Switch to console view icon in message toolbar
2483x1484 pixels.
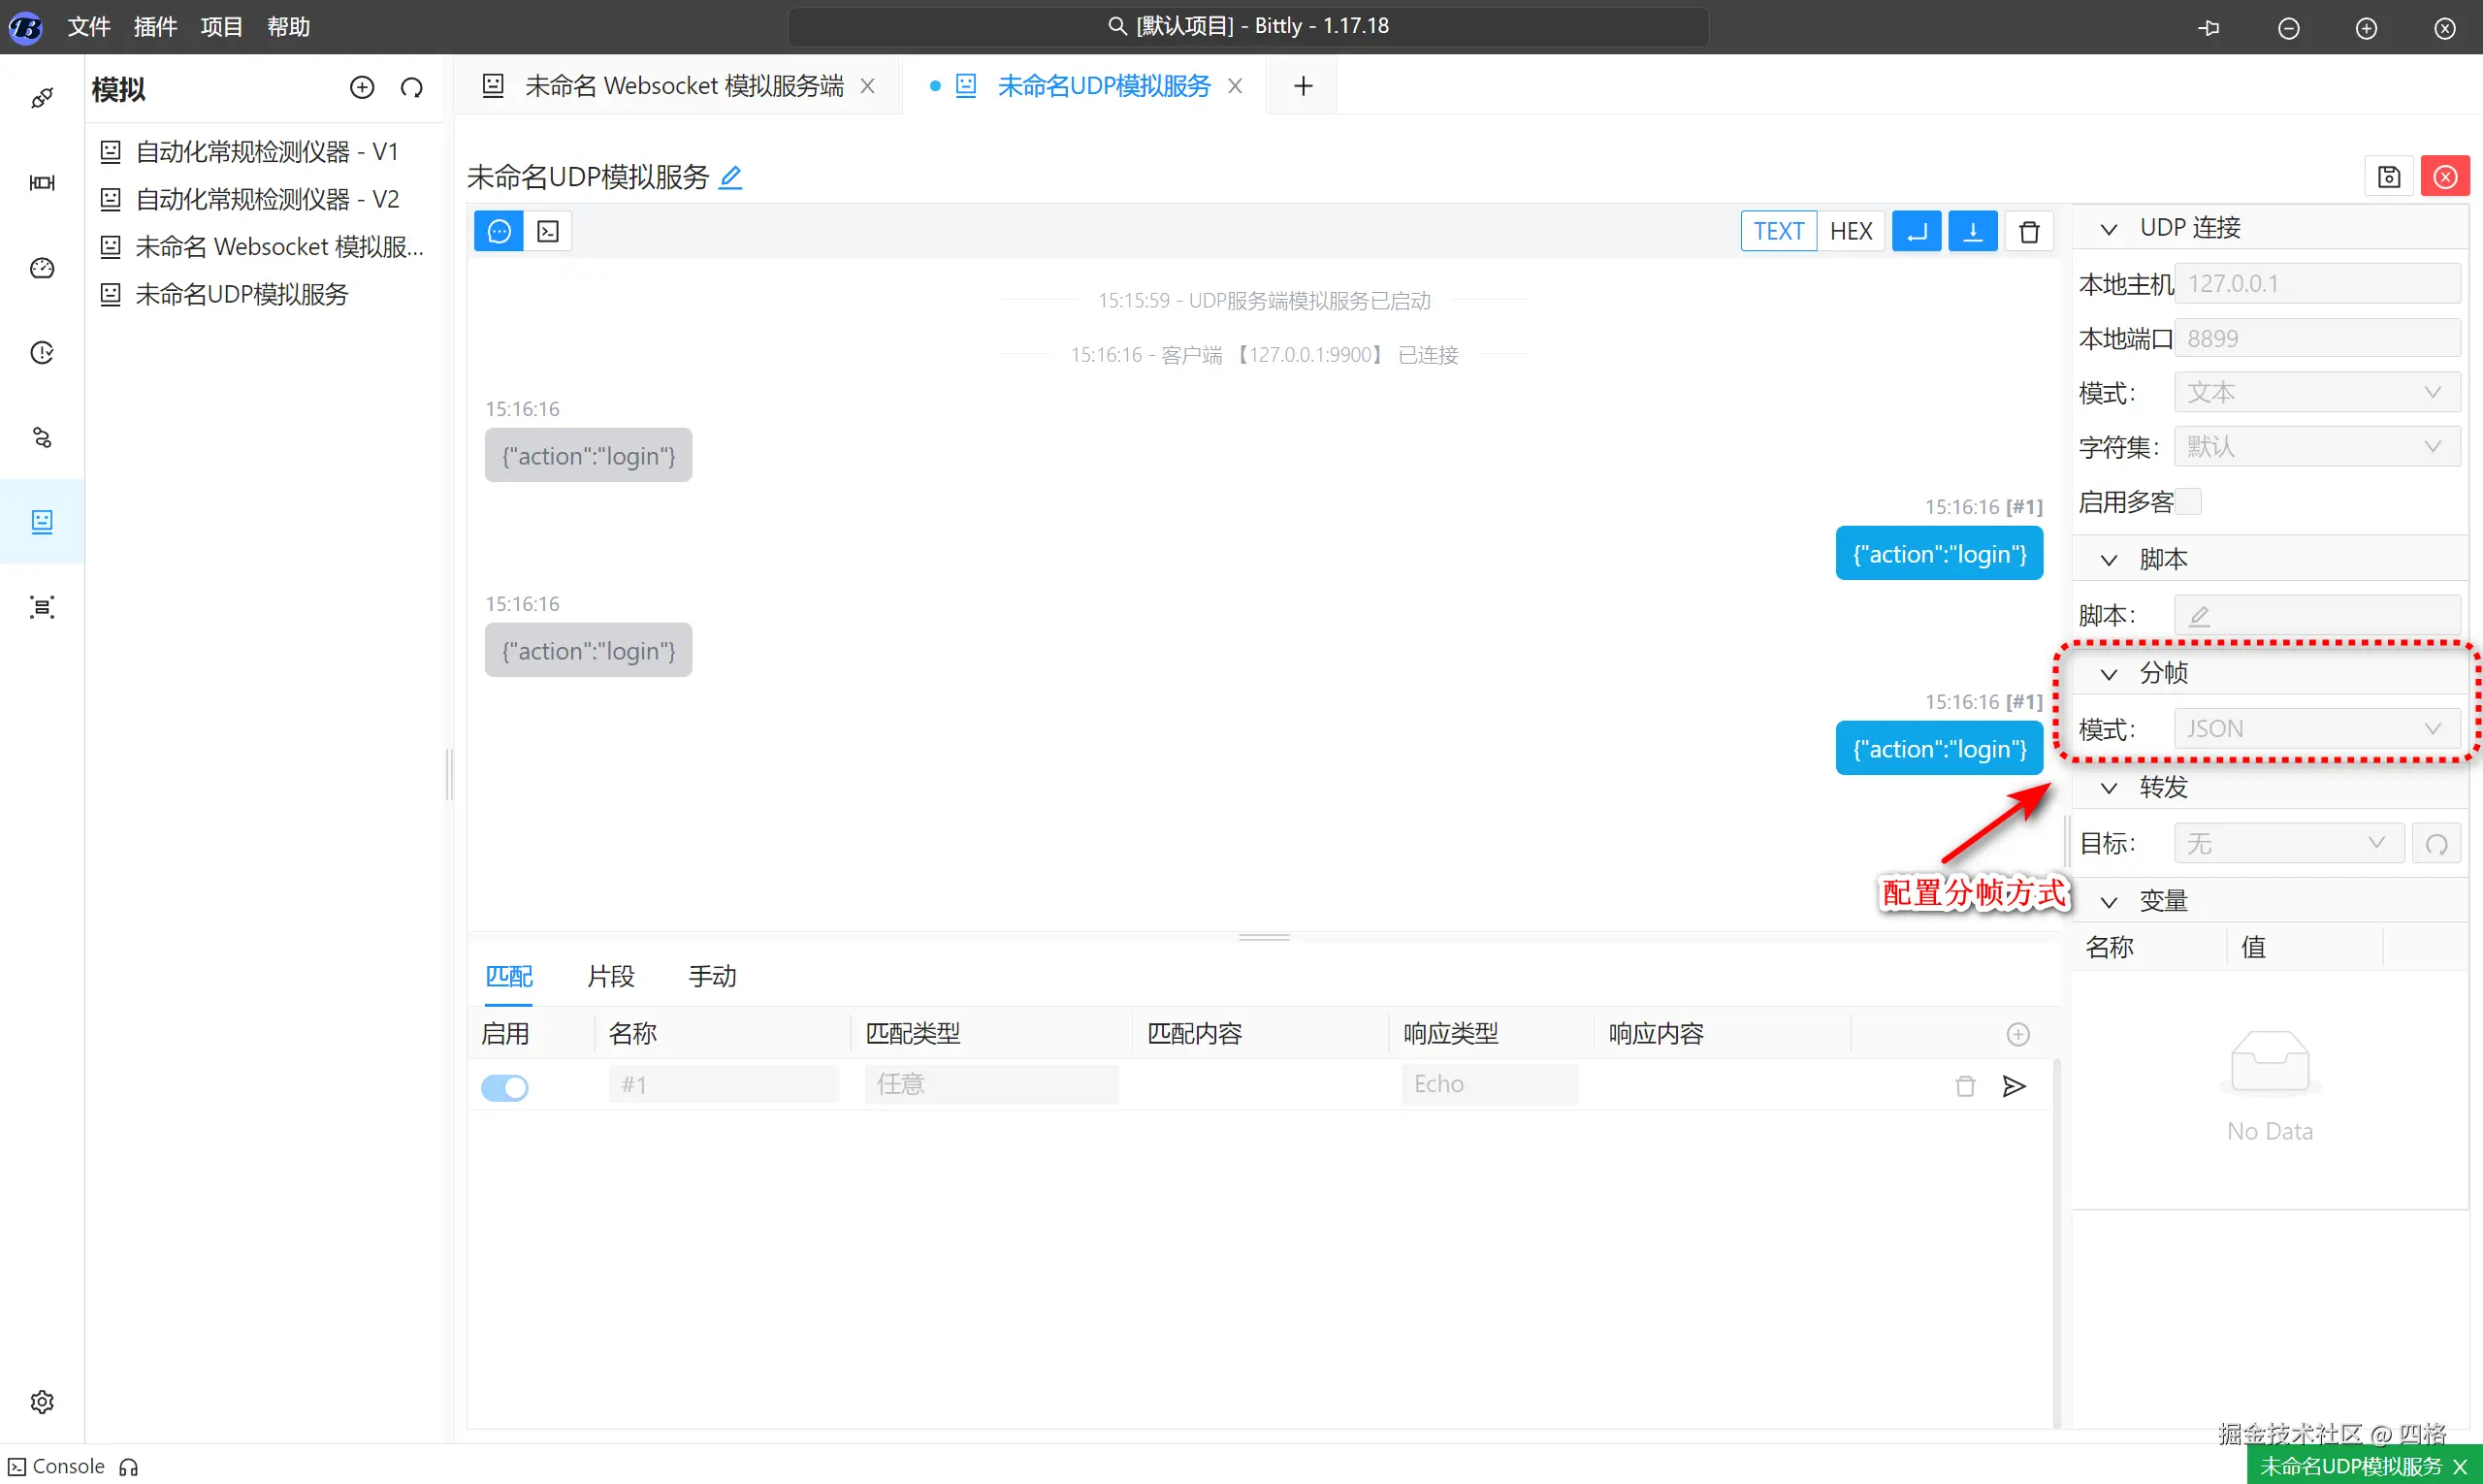548,232
